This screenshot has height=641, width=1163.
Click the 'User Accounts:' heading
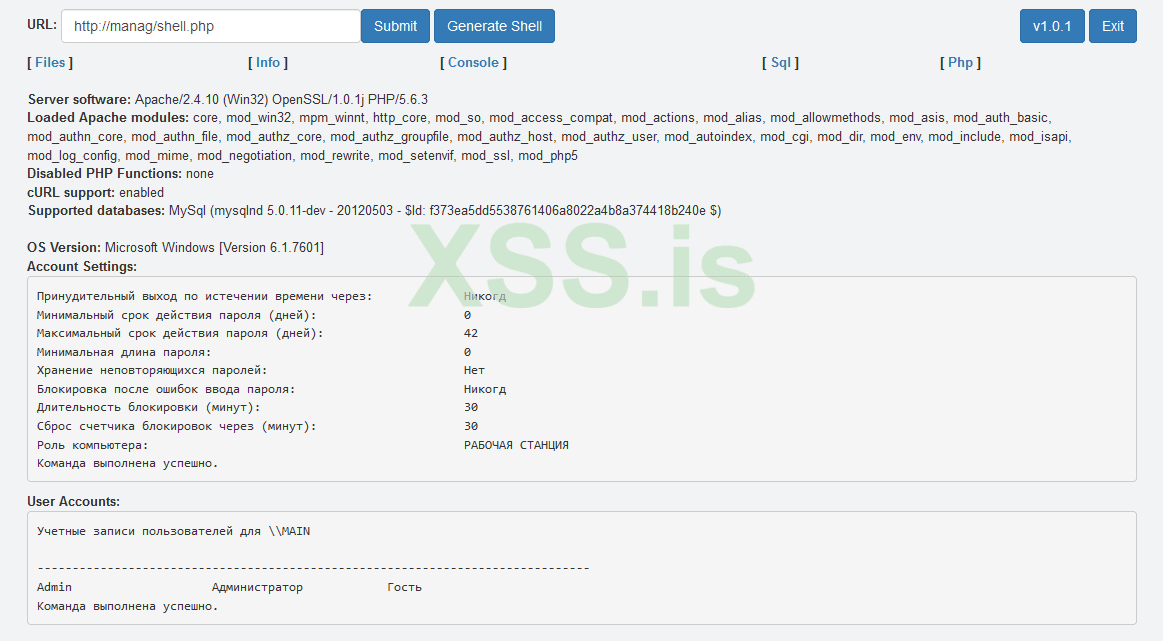[x=73, y=502]
